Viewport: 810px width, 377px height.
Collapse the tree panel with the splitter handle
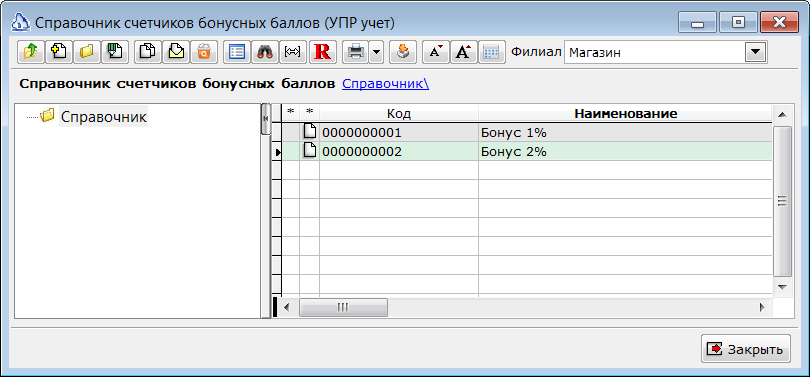click(266, 118)
